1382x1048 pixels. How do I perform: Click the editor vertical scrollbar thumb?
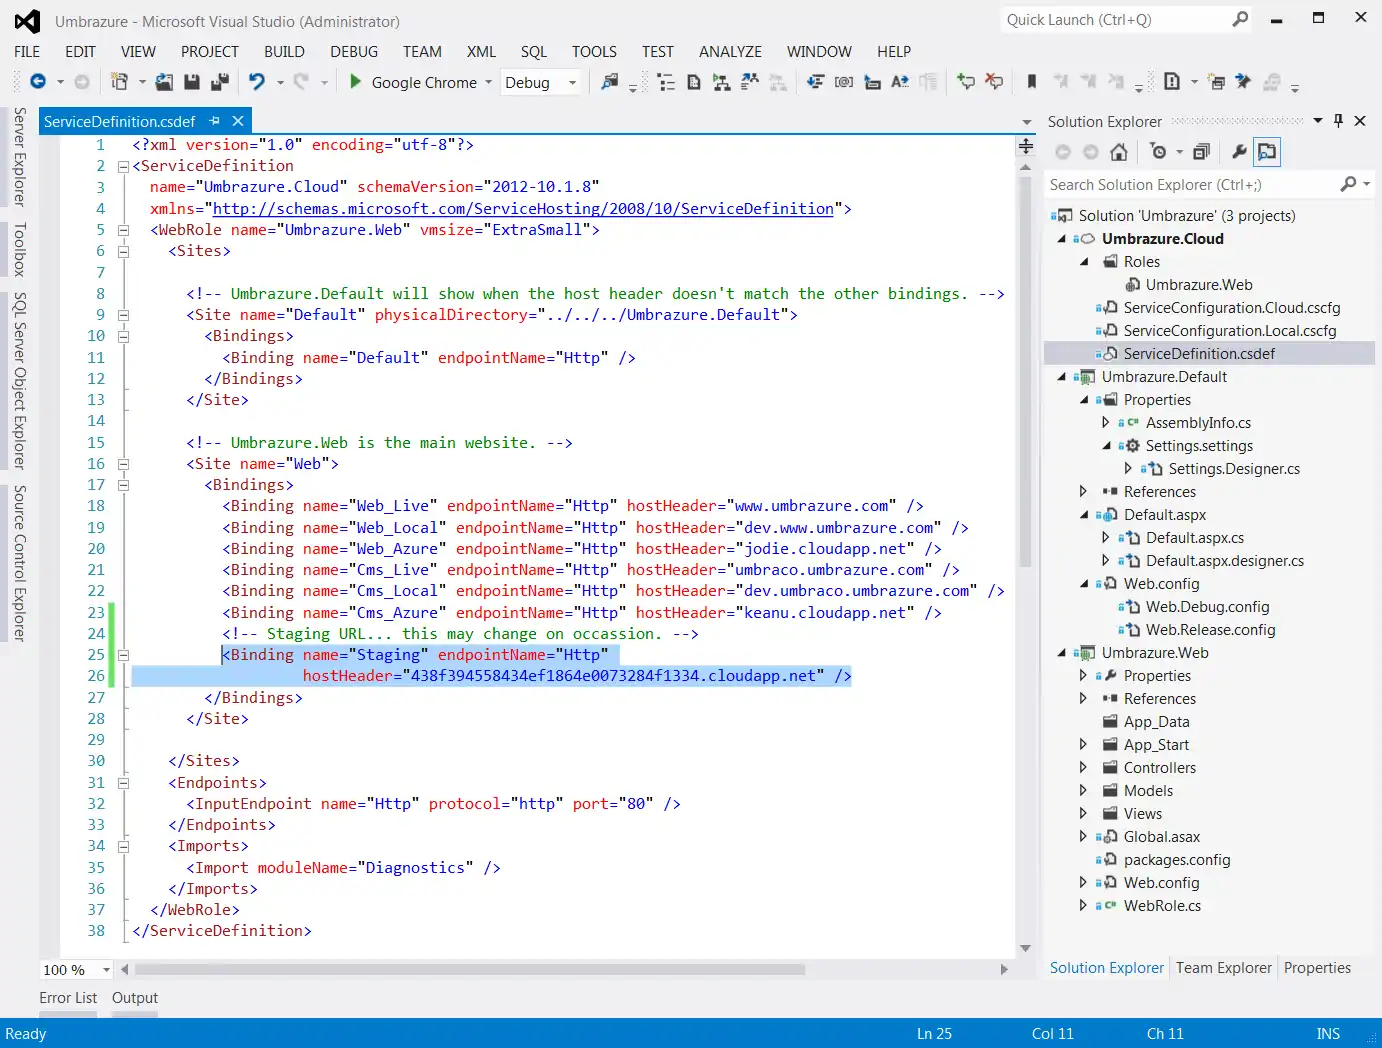pyautogui.click(x=1025, y=370)
